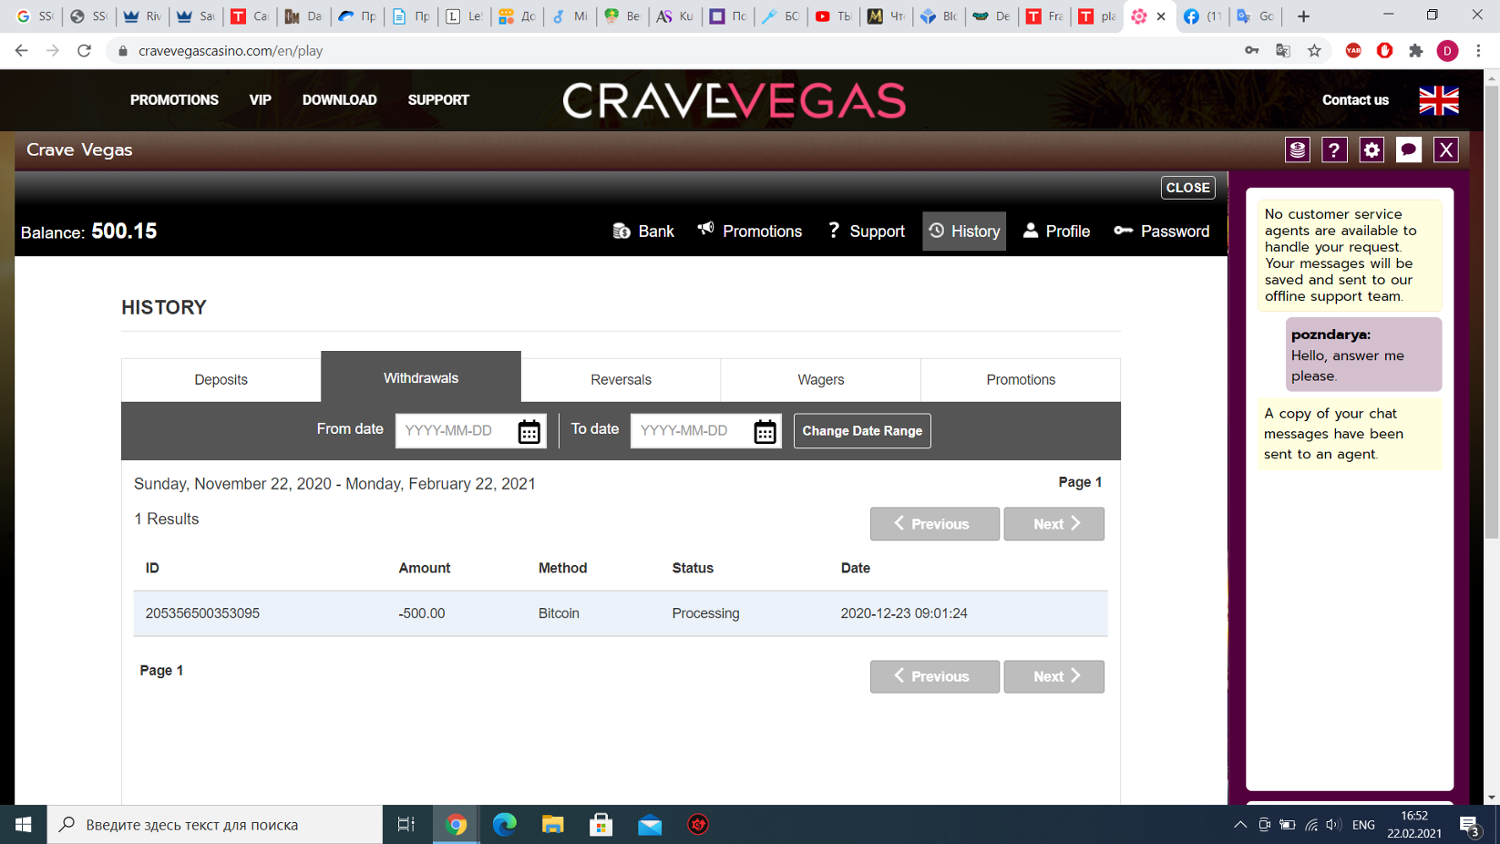Click the bookmark star in address bar

click(x=1314, y=51)
